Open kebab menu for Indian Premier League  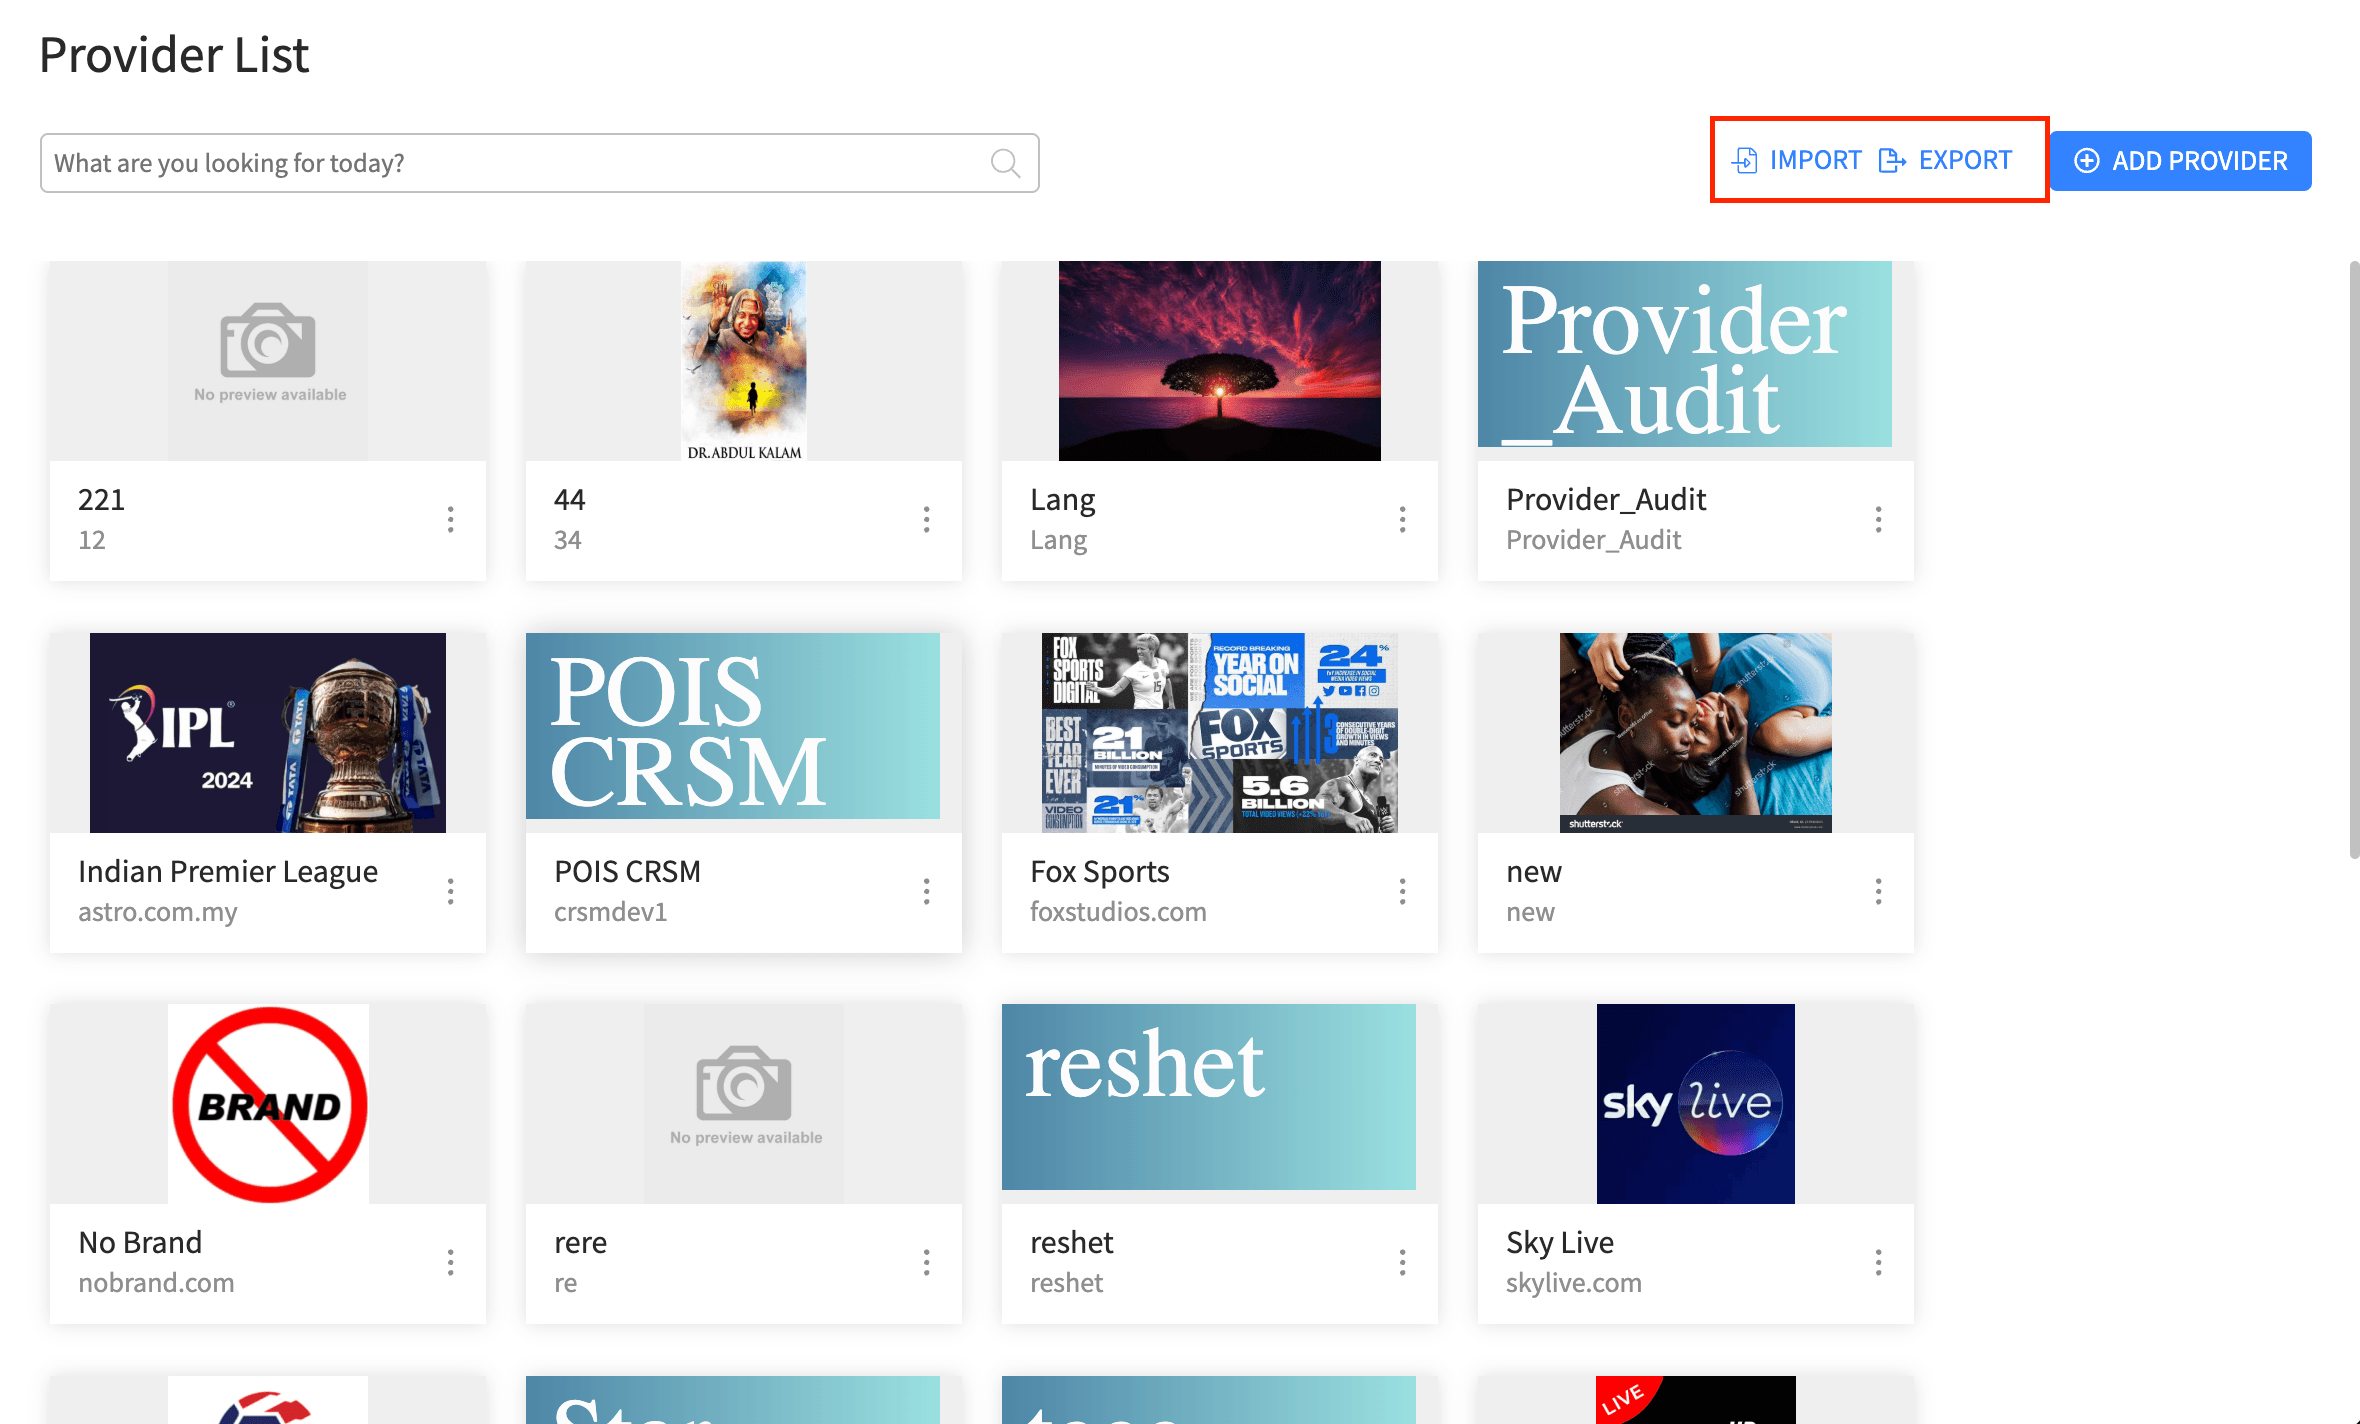click(x=451, y=891)
